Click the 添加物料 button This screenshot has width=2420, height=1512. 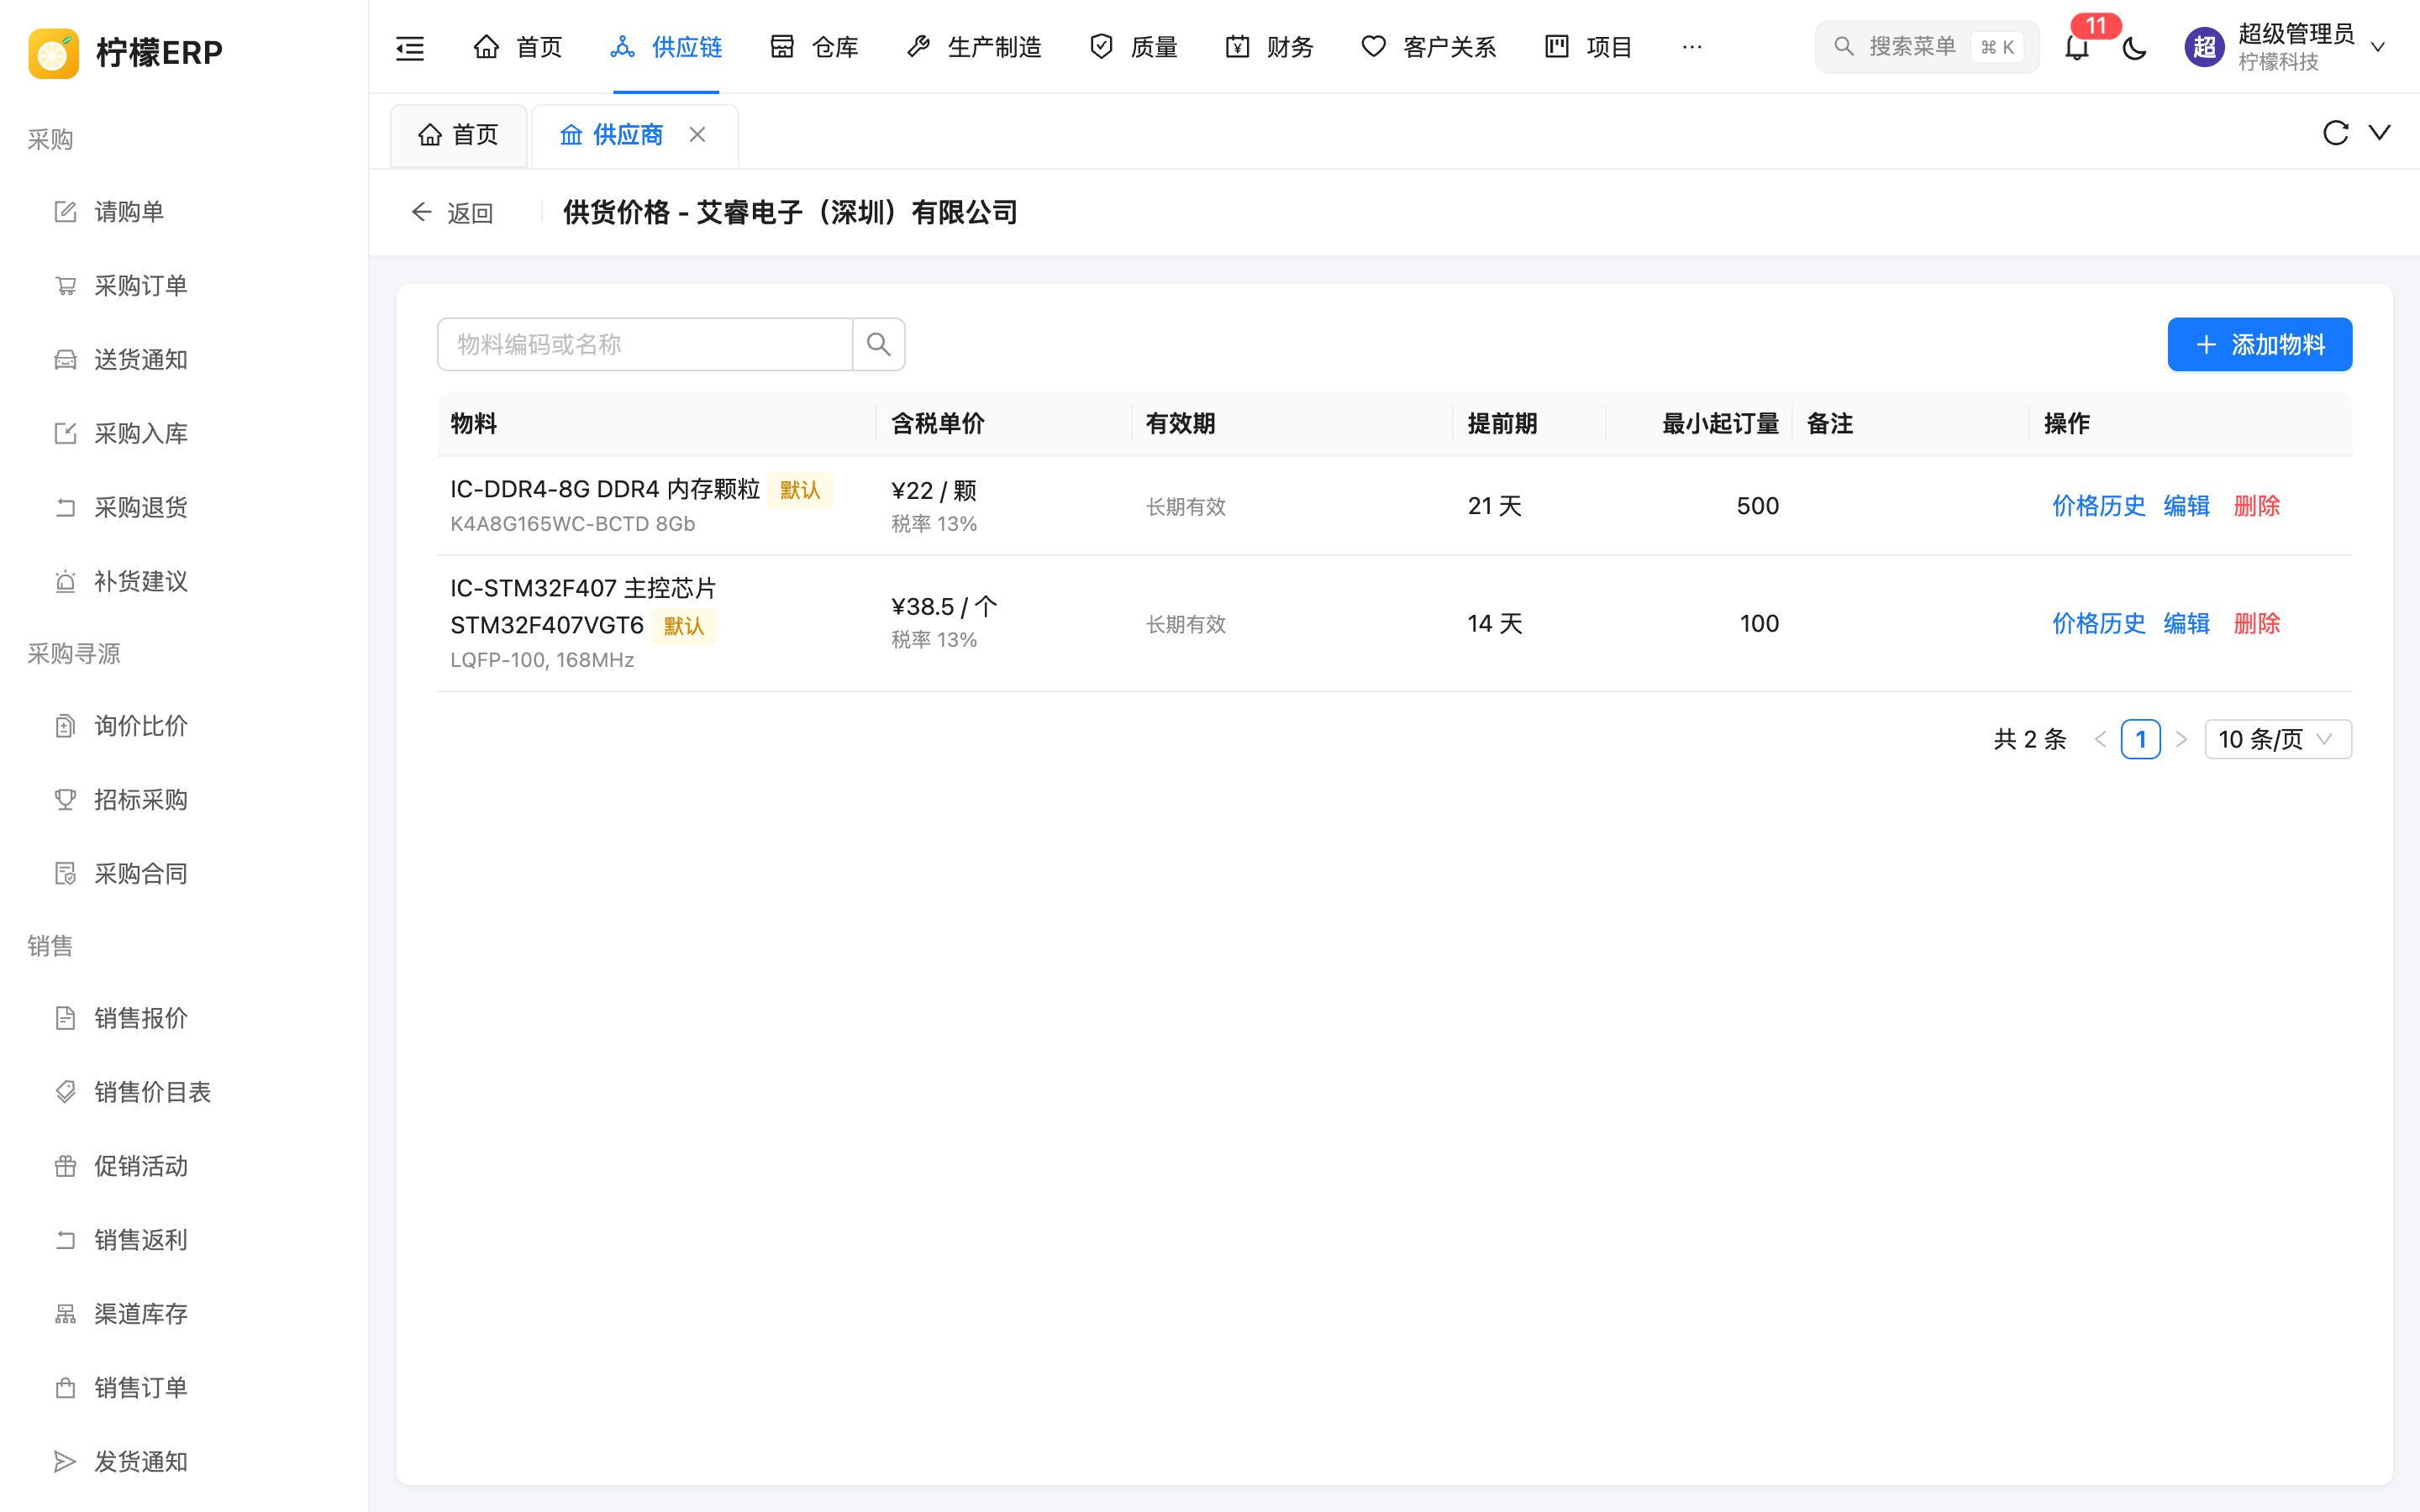(2260, 344)
